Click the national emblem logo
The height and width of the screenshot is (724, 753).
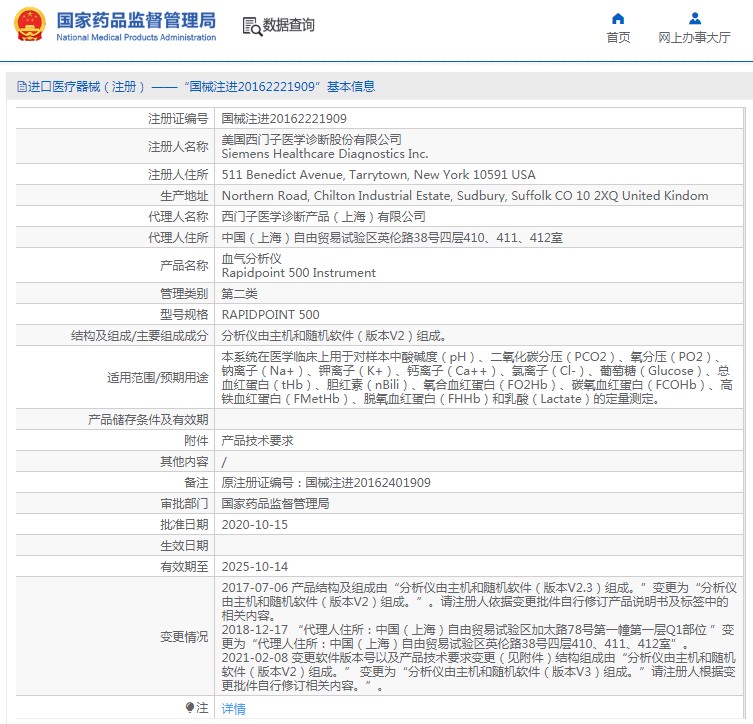click(30, 24)
